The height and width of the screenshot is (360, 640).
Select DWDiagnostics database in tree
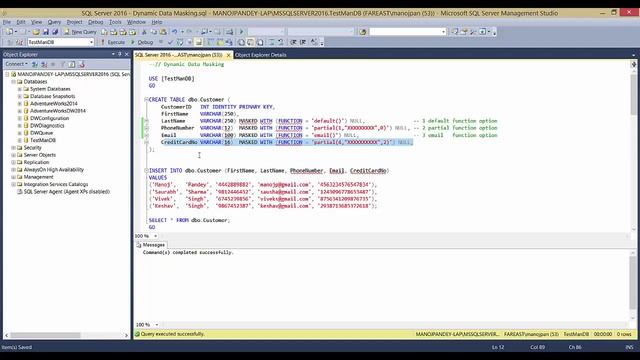pyautogui.click(x=47, y=126)
